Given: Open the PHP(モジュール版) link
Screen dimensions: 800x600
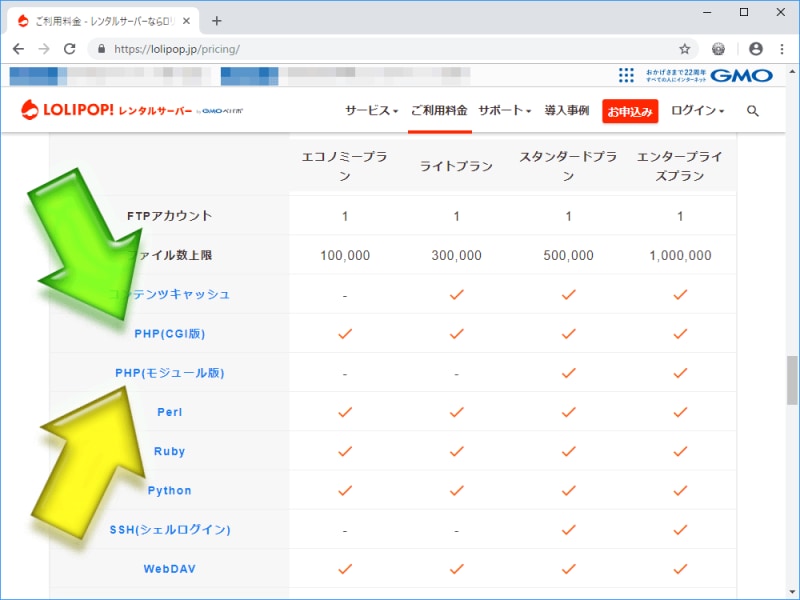Looking at the screenshot, I should 169,373.
